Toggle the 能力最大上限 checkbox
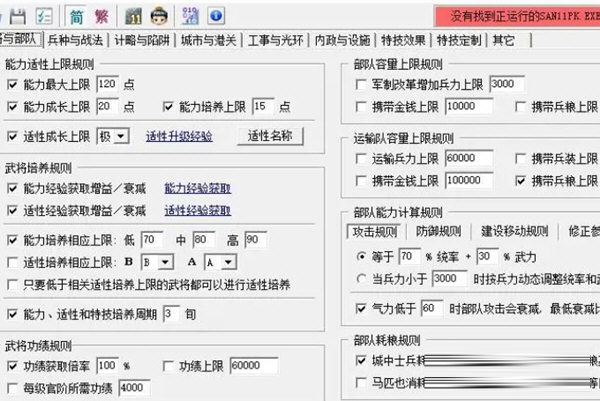 [12, 84]
